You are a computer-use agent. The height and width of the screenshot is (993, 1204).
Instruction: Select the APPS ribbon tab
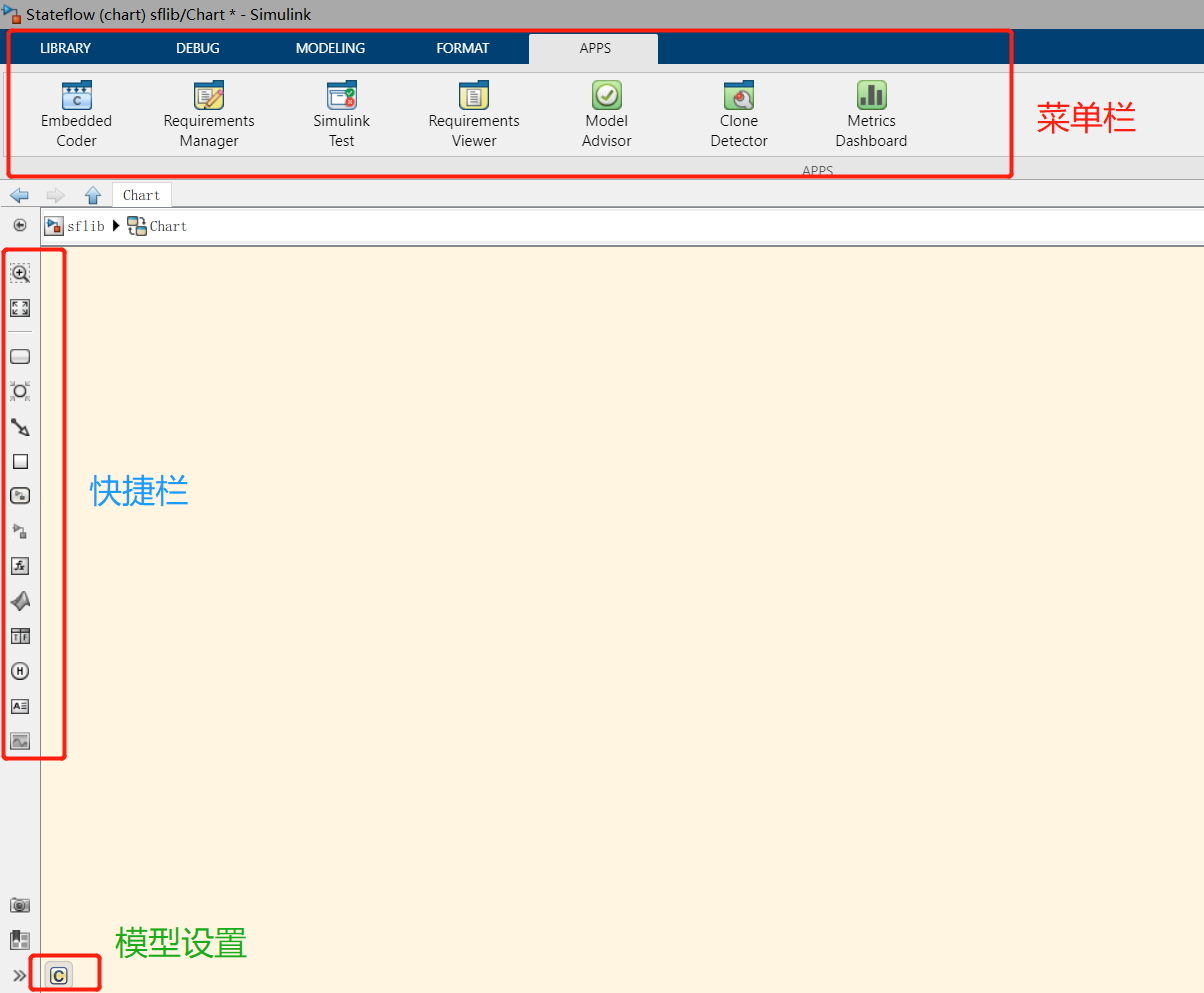pos(594,48)
